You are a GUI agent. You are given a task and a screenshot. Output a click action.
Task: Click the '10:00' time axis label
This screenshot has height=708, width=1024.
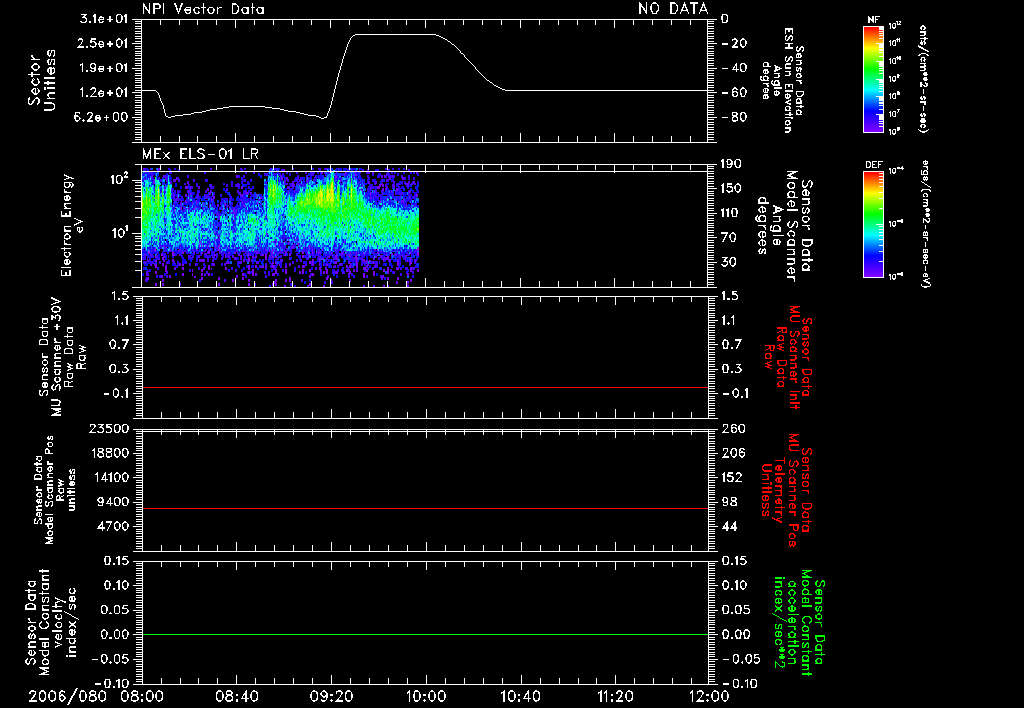pyautogui.click(x=426, y=696)
